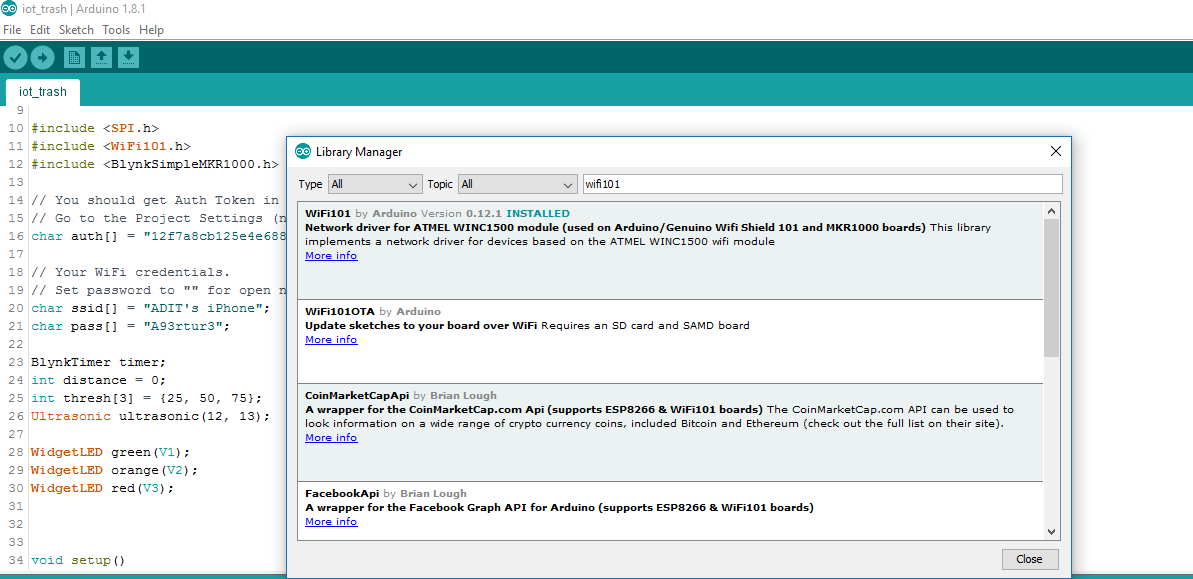Open More info link for CoinMarketCapApi
Viewport: 1193px width, 579px height.
tap(331, 437)
